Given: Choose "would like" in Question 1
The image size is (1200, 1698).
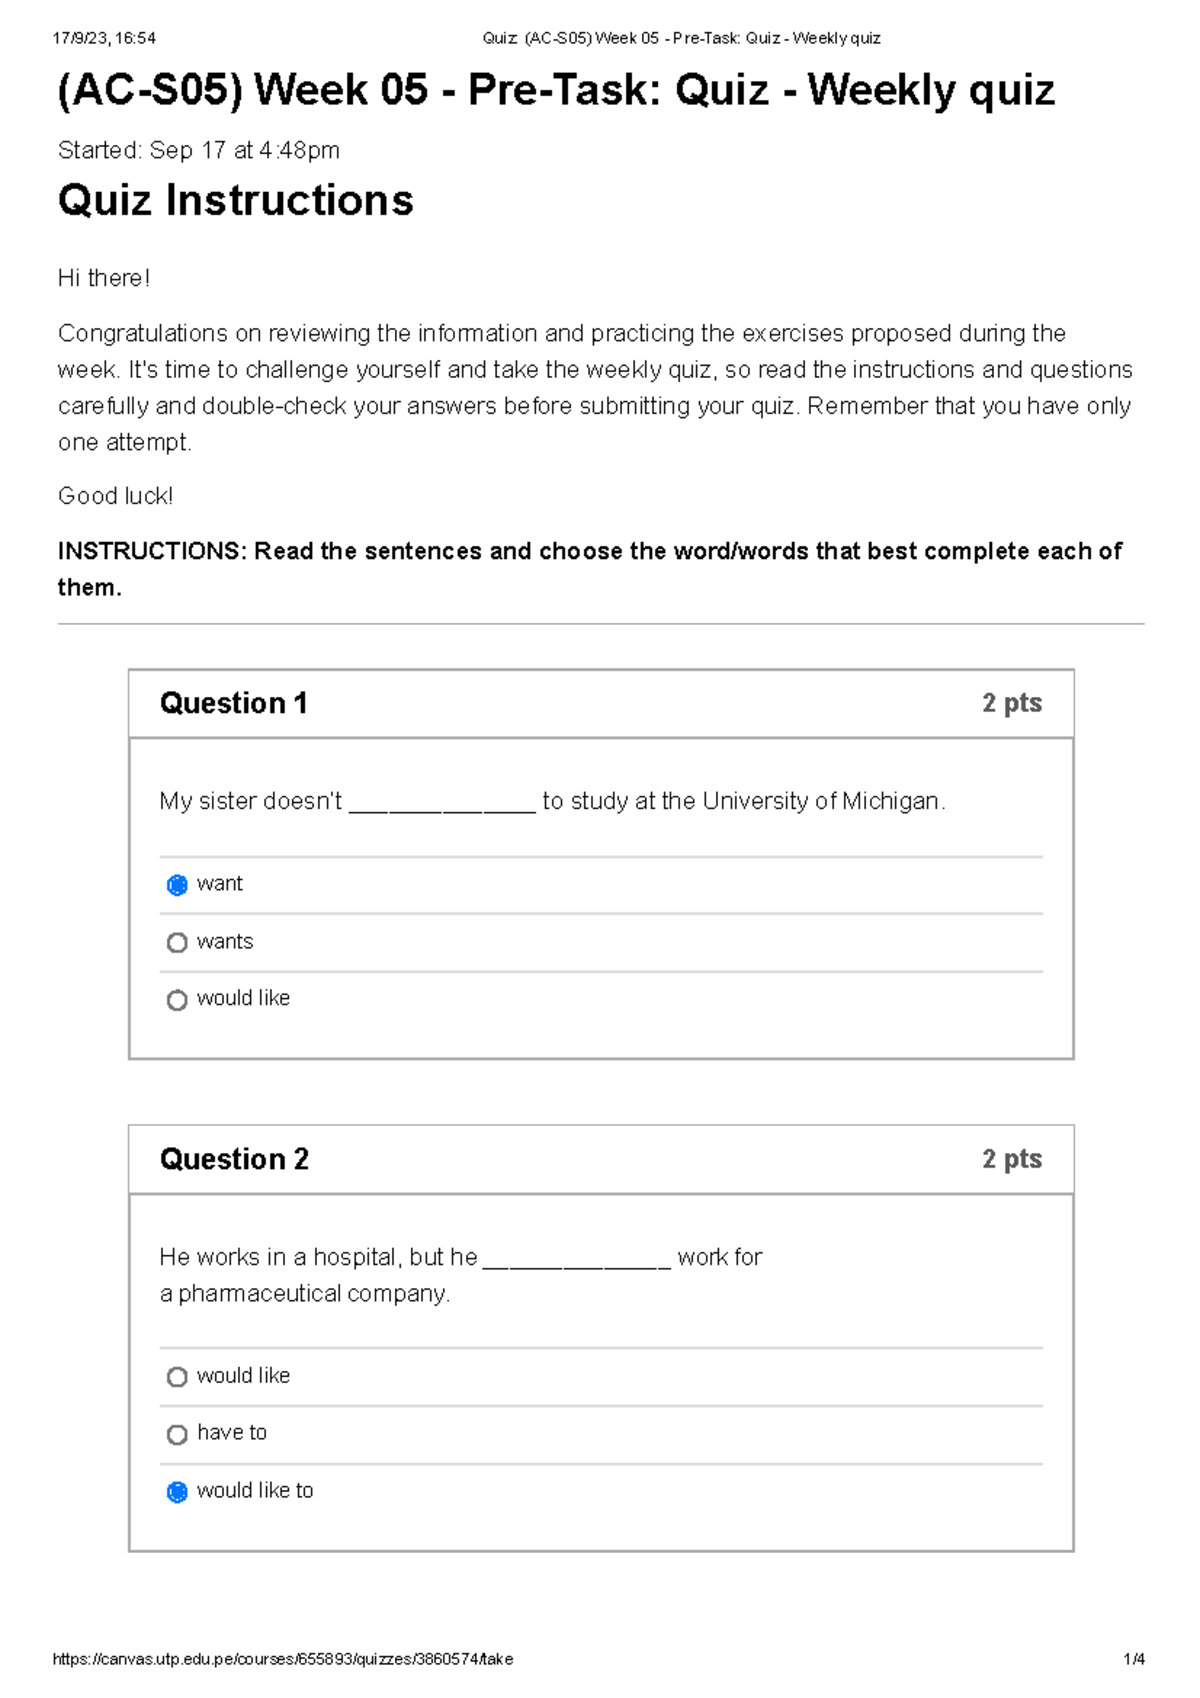Looking at the screenshot, I should (178, 999).
